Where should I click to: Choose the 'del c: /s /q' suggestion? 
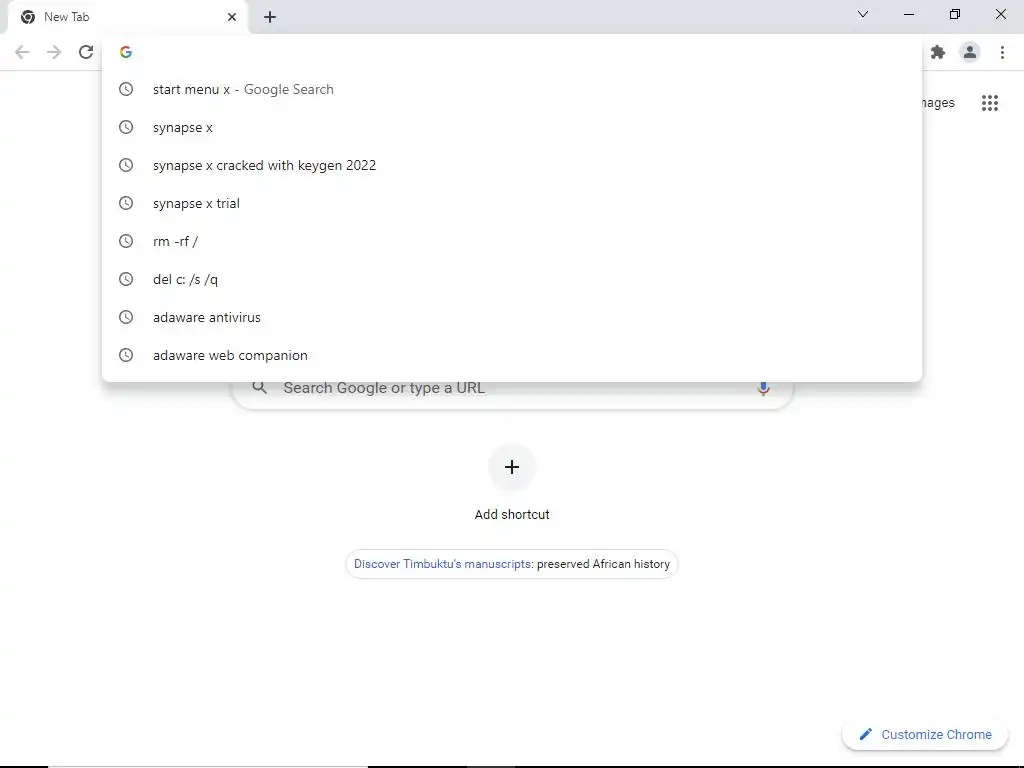512,279
